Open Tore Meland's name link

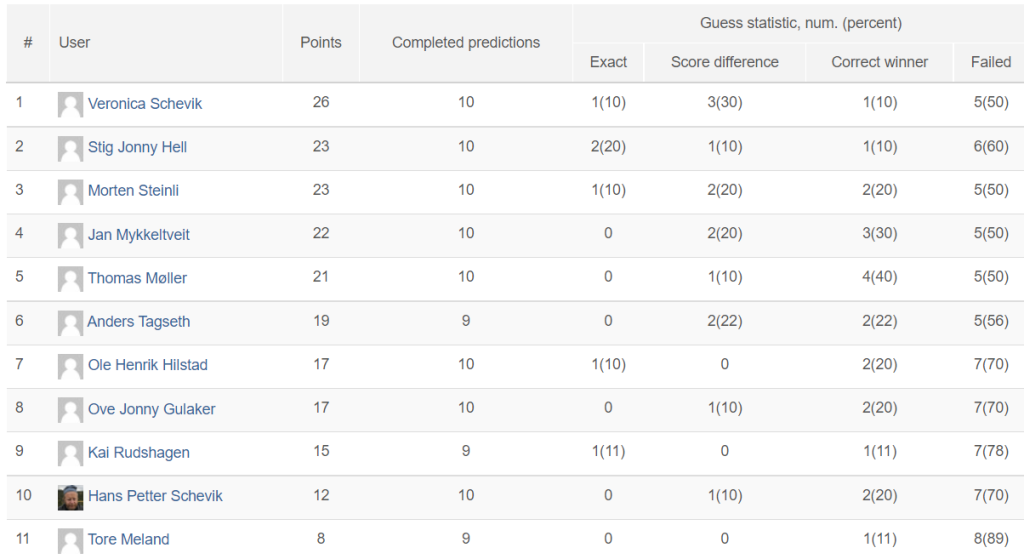[x=129, y=539]
